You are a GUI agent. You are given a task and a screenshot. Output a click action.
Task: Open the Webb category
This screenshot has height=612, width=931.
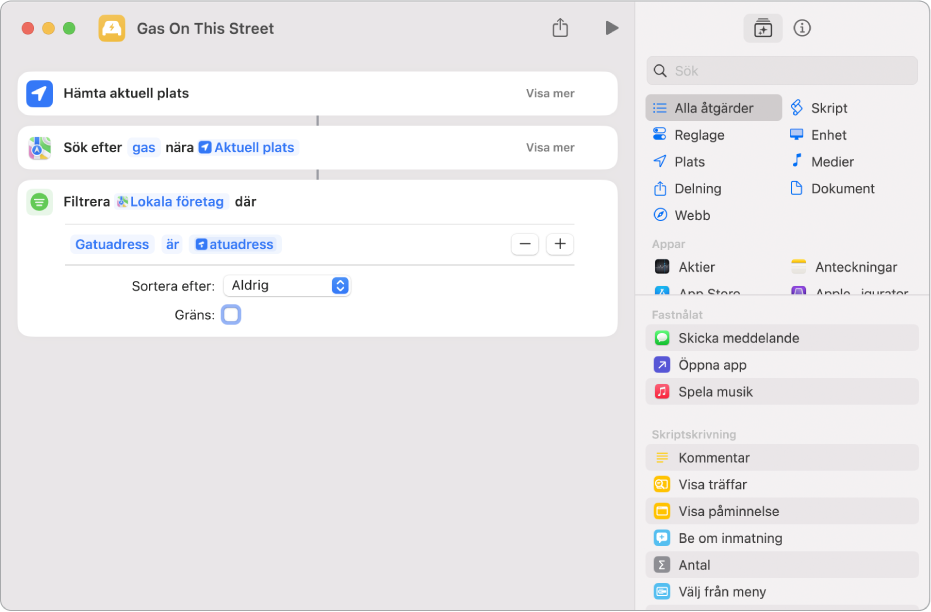681,215
